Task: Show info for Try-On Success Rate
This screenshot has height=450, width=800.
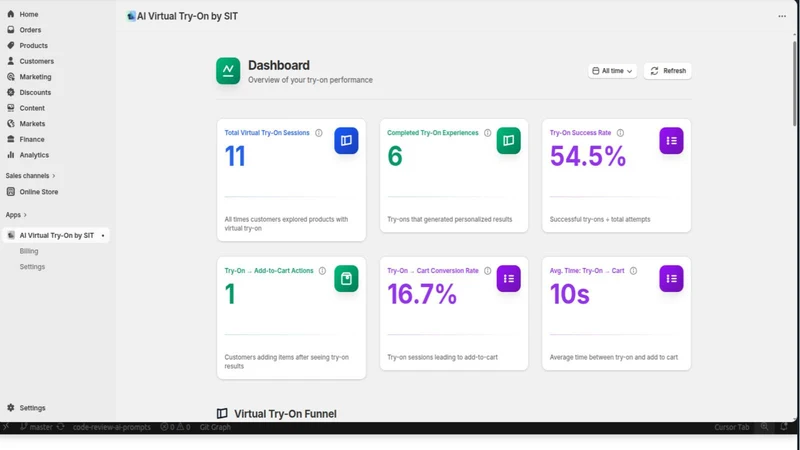Action: coord(620,133)
